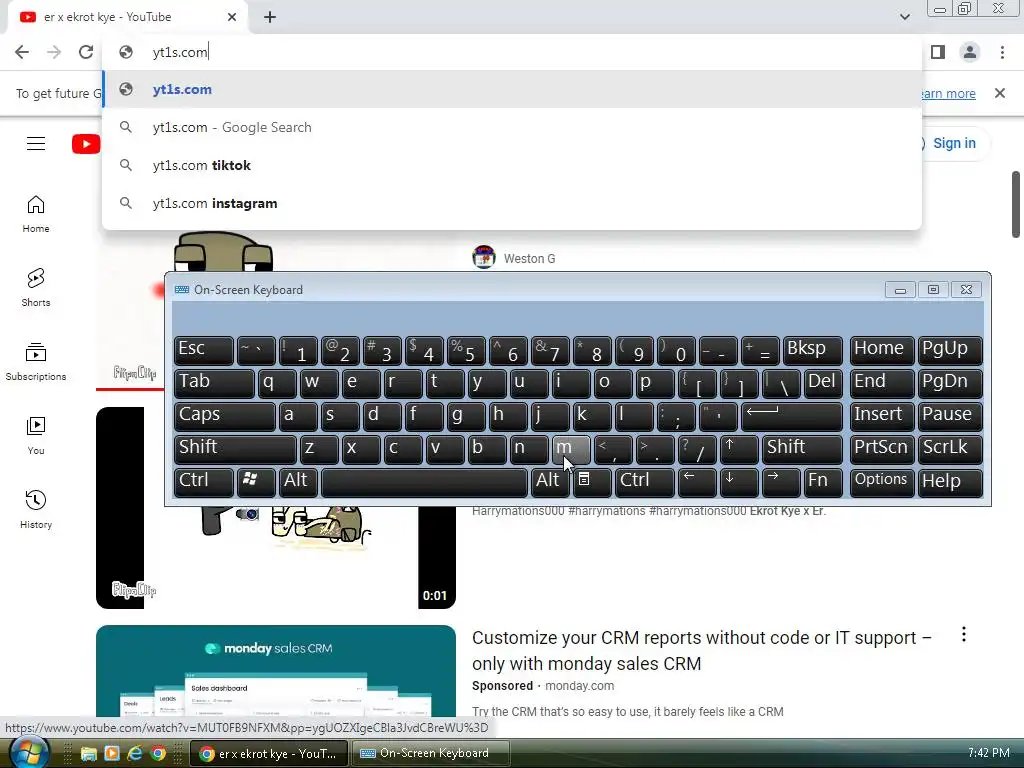Toggle Caps on the On-Screen Keyboard
Viewport: 1024px width, 768px height.
click(x=225, y=416)
